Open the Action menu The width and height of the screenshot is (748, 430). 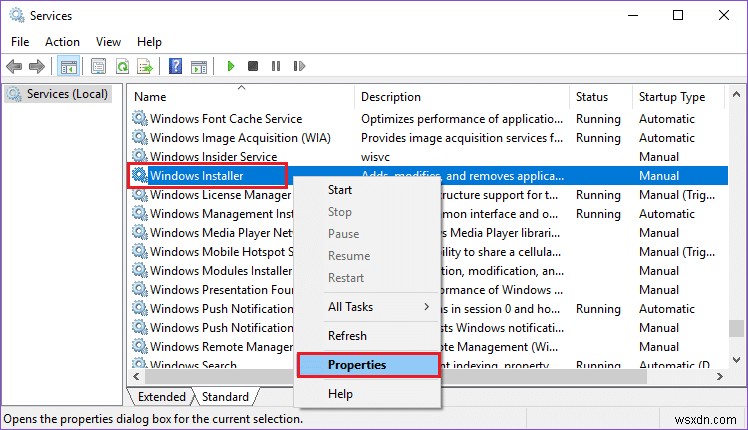(62, 42)
